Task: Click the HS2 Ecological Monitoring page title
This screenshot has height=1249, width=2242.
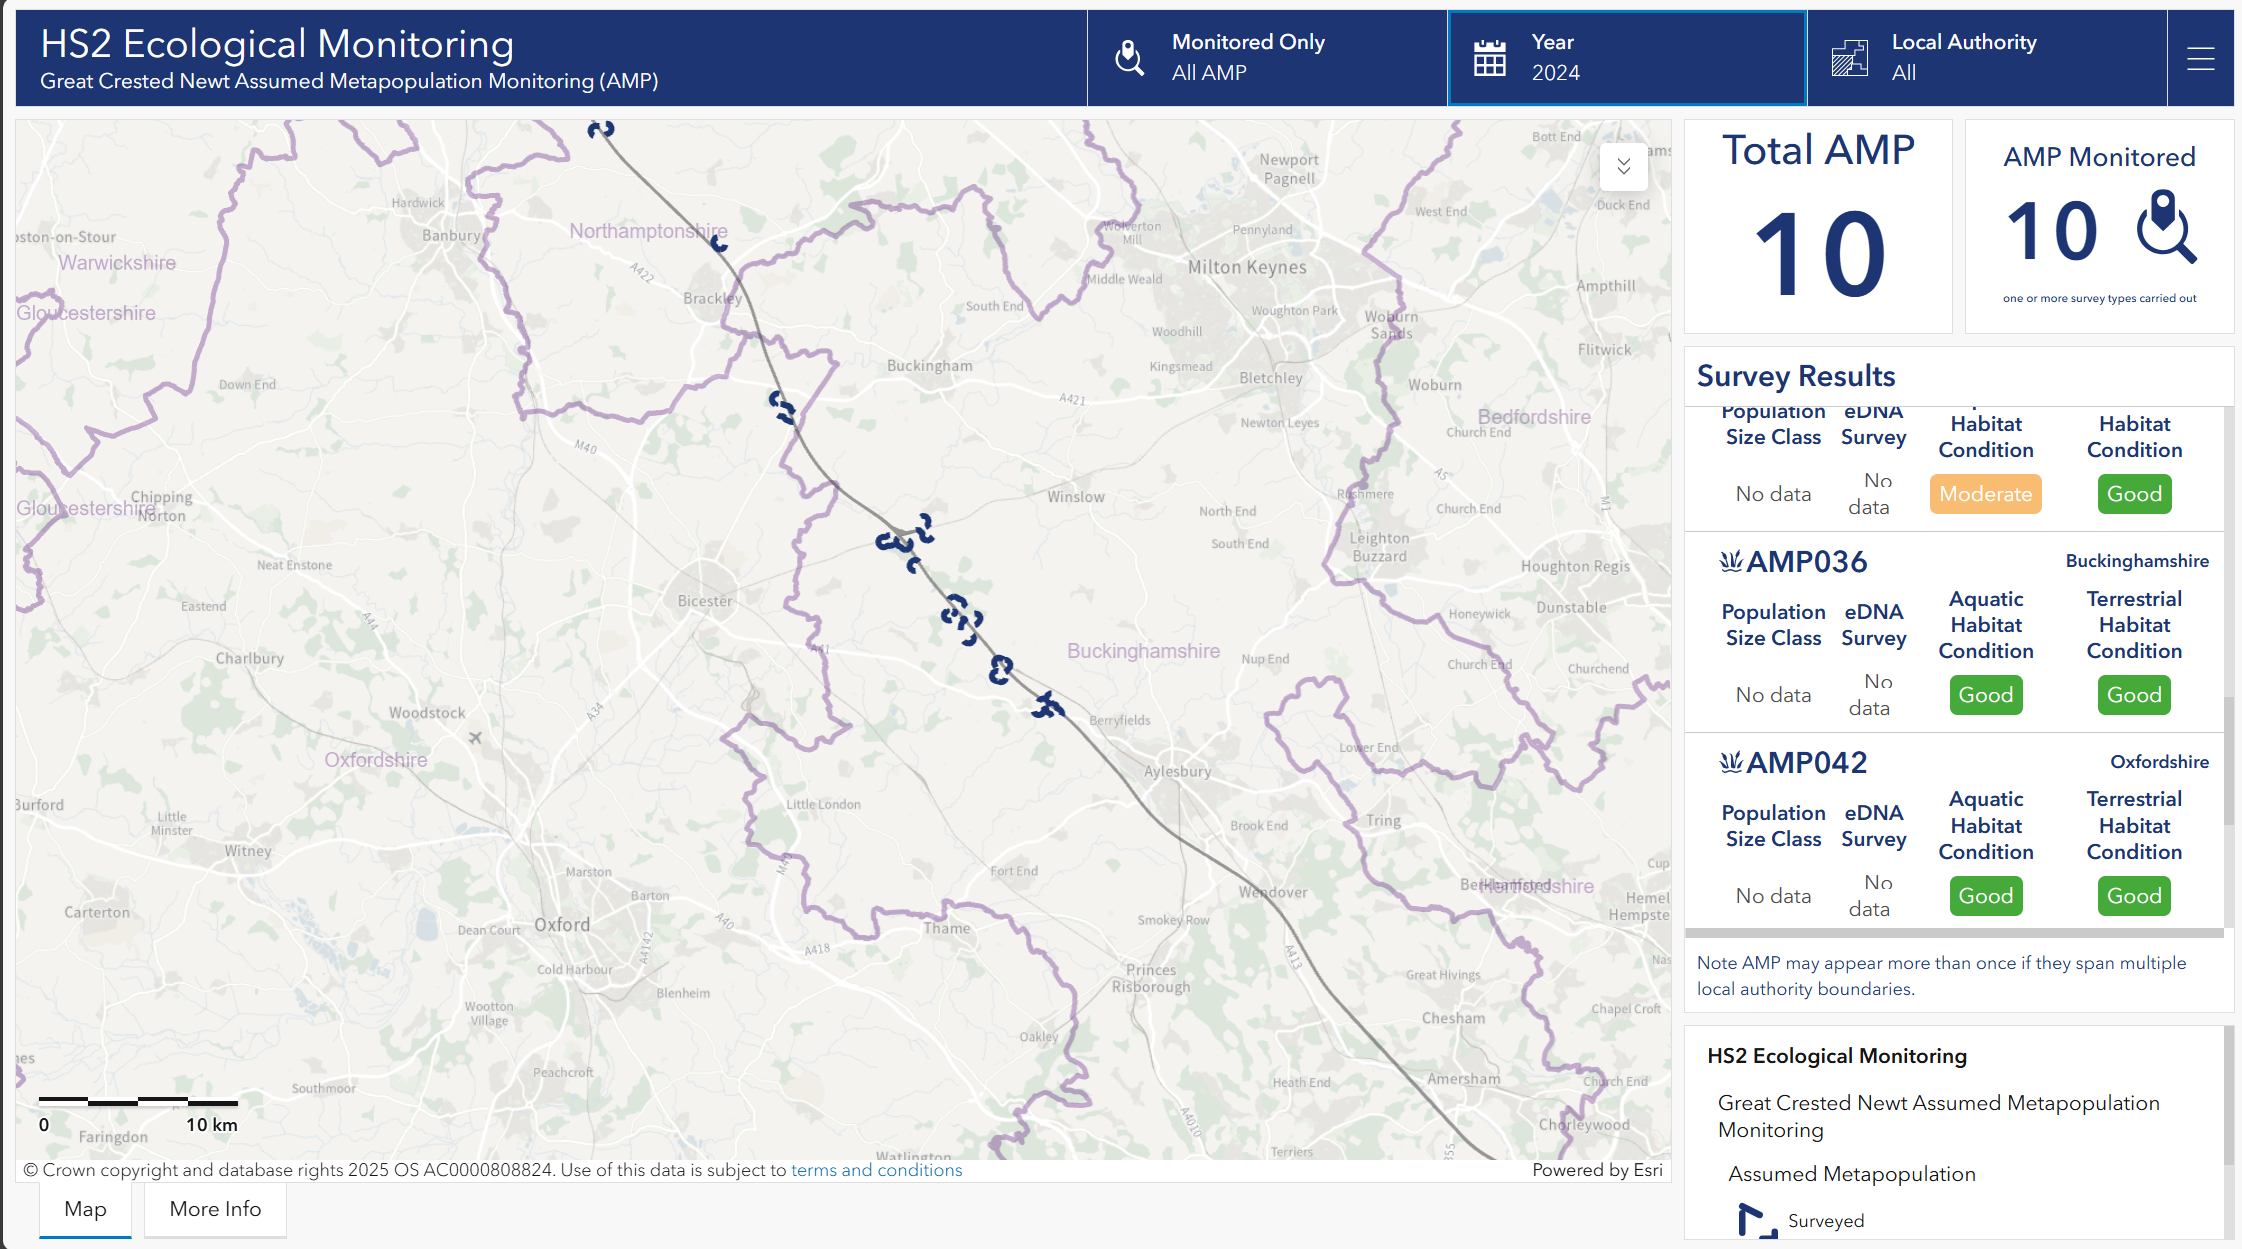Action: [277, 44]
